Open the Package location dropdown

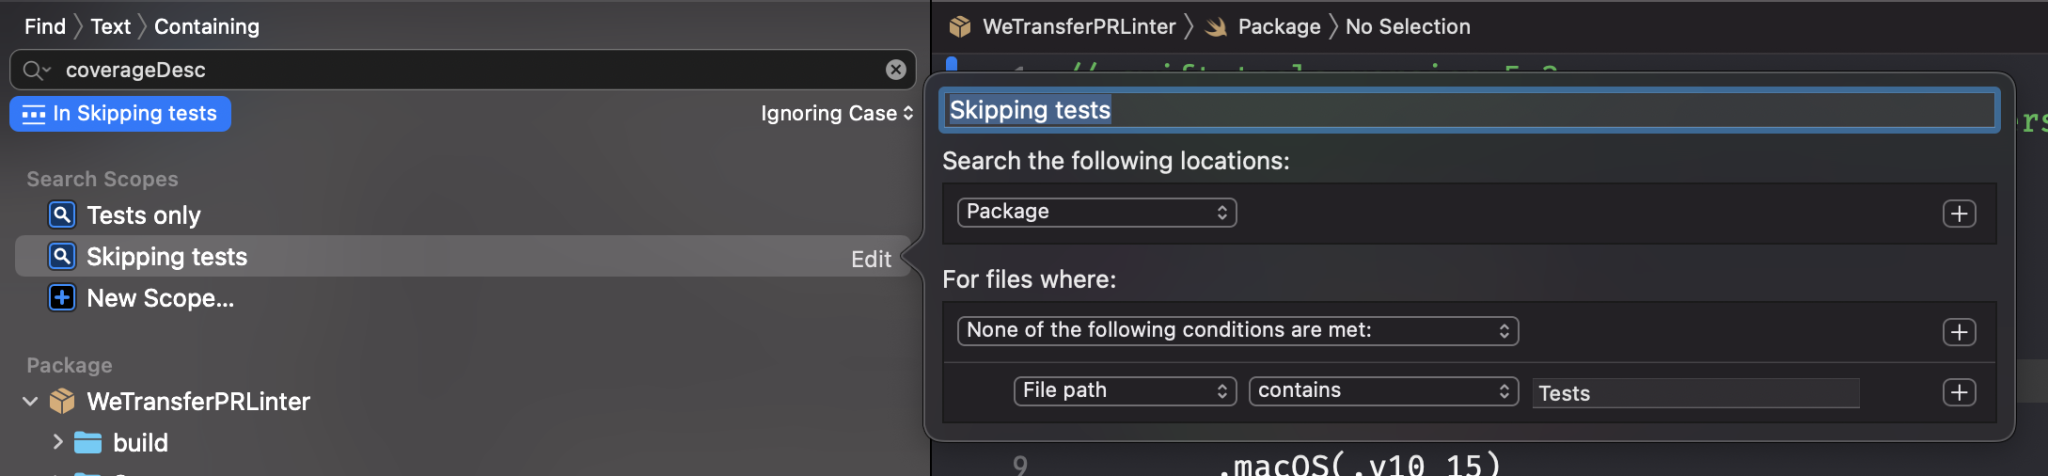point(1097,212)
